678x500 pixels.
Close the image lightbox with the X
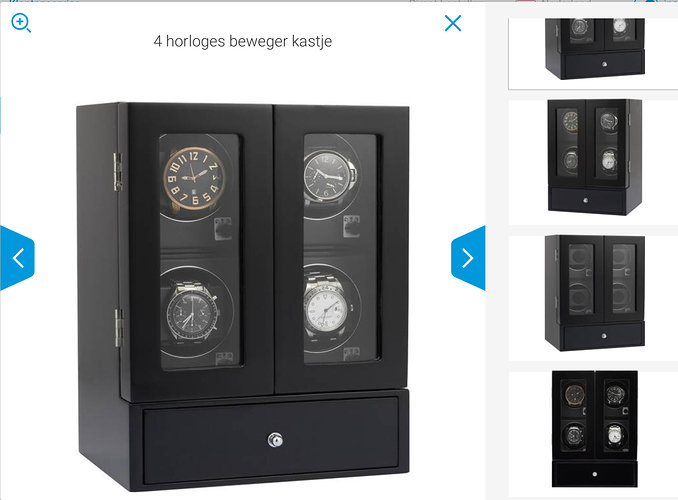(x=453, y=23)
